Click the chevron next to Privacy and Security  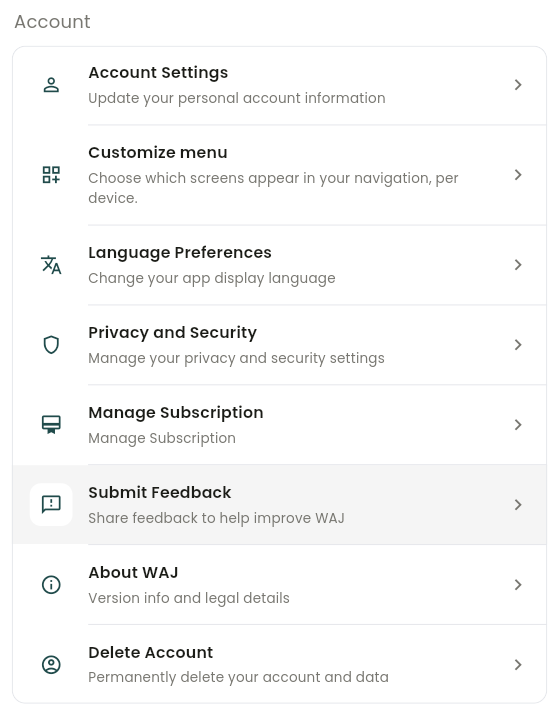click(x=518, y=345)
